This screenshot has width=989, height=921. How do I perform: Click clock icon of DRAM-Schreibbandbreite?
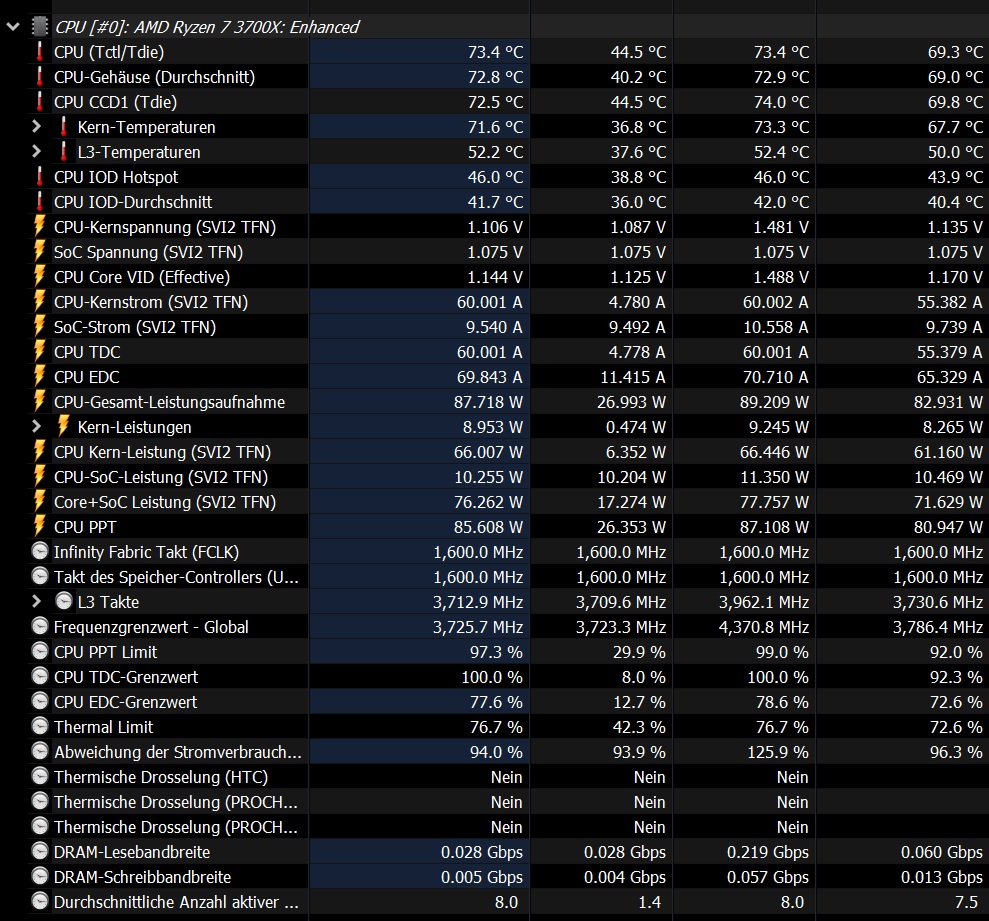40,877
